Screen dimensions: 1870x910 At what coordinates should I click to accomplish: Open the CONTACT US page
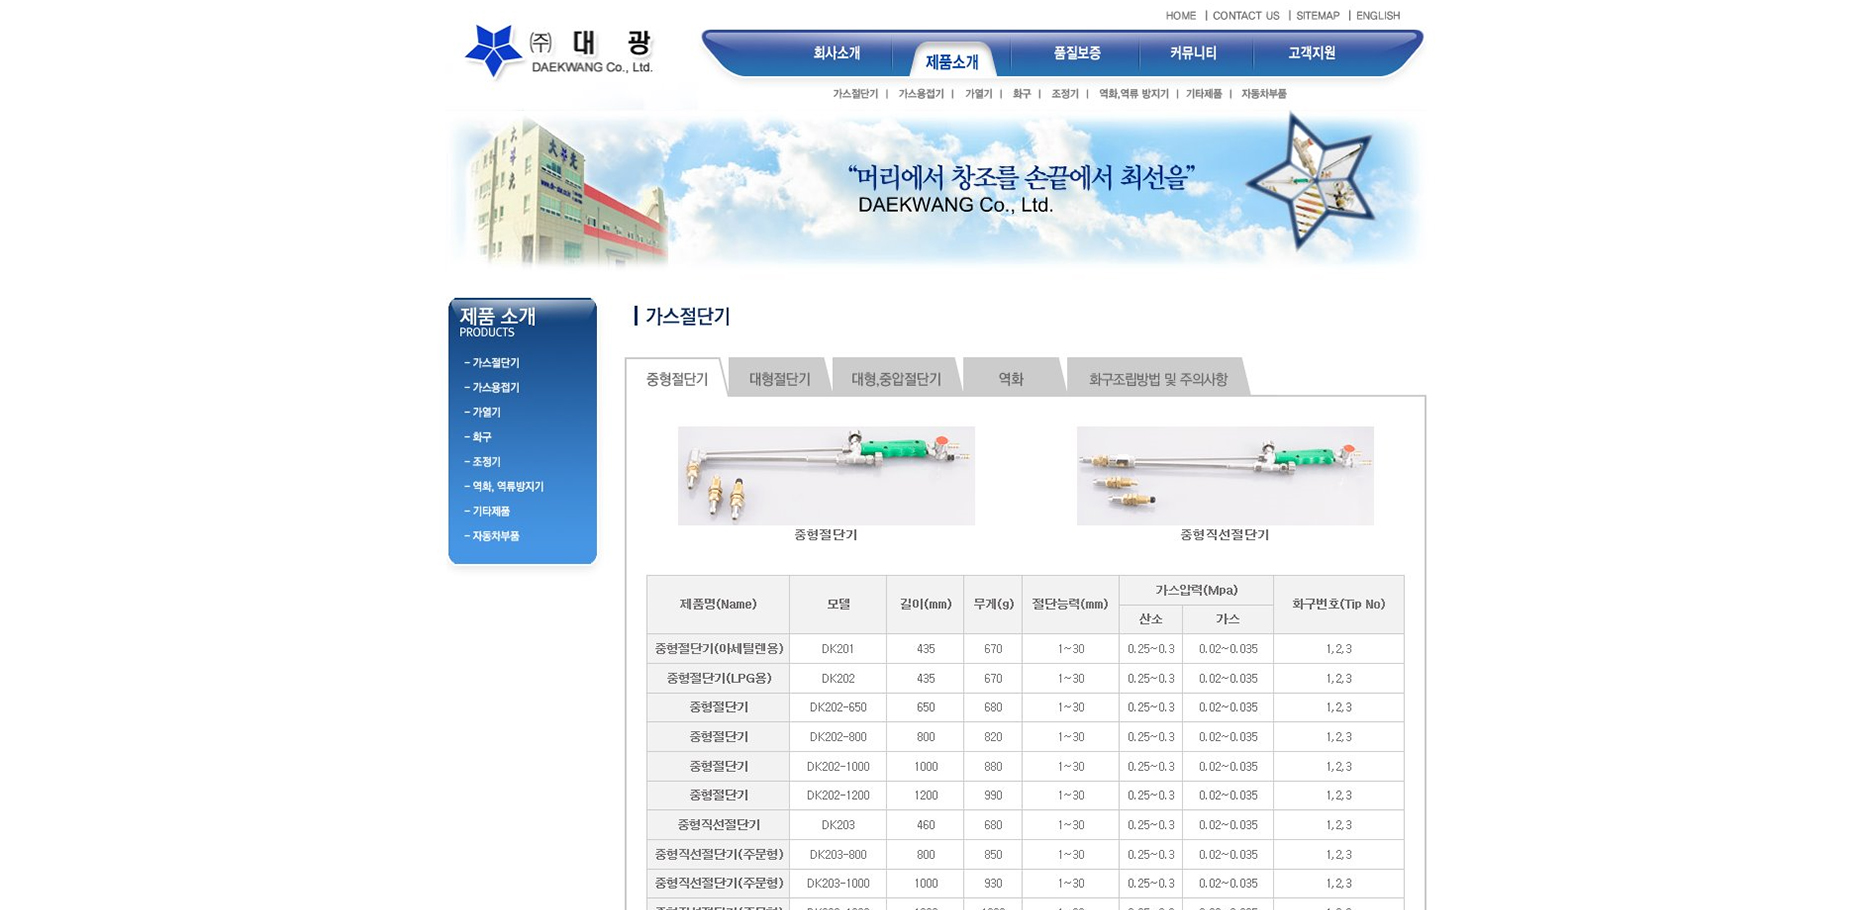coord(1245,16)
